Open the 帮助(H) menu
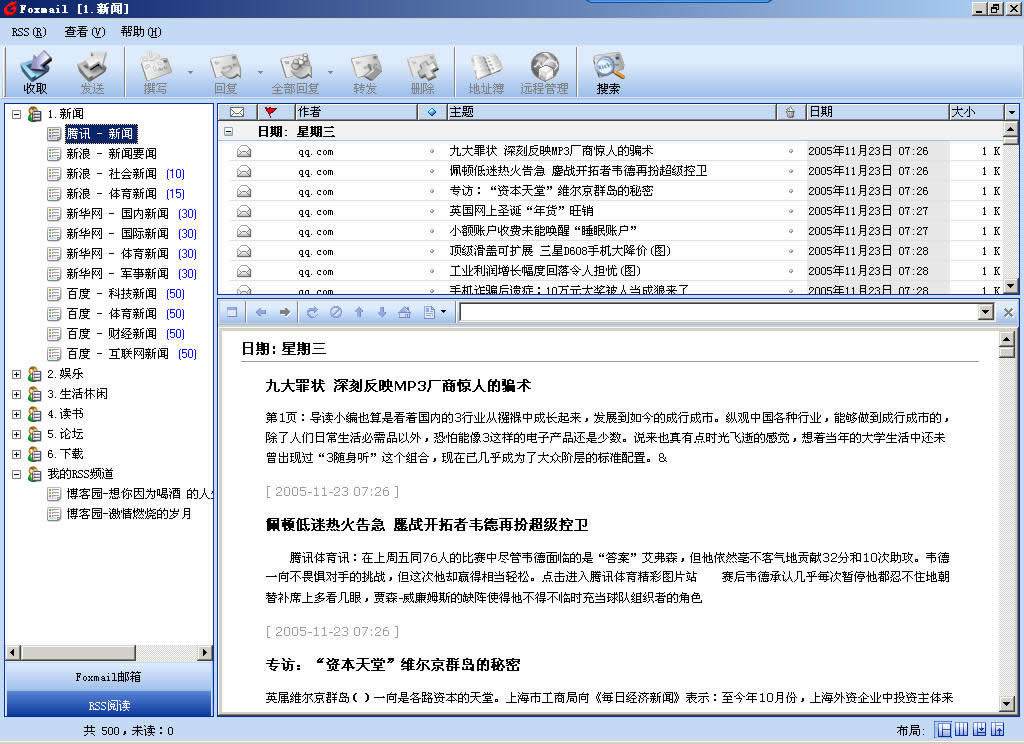 [140, 31]
